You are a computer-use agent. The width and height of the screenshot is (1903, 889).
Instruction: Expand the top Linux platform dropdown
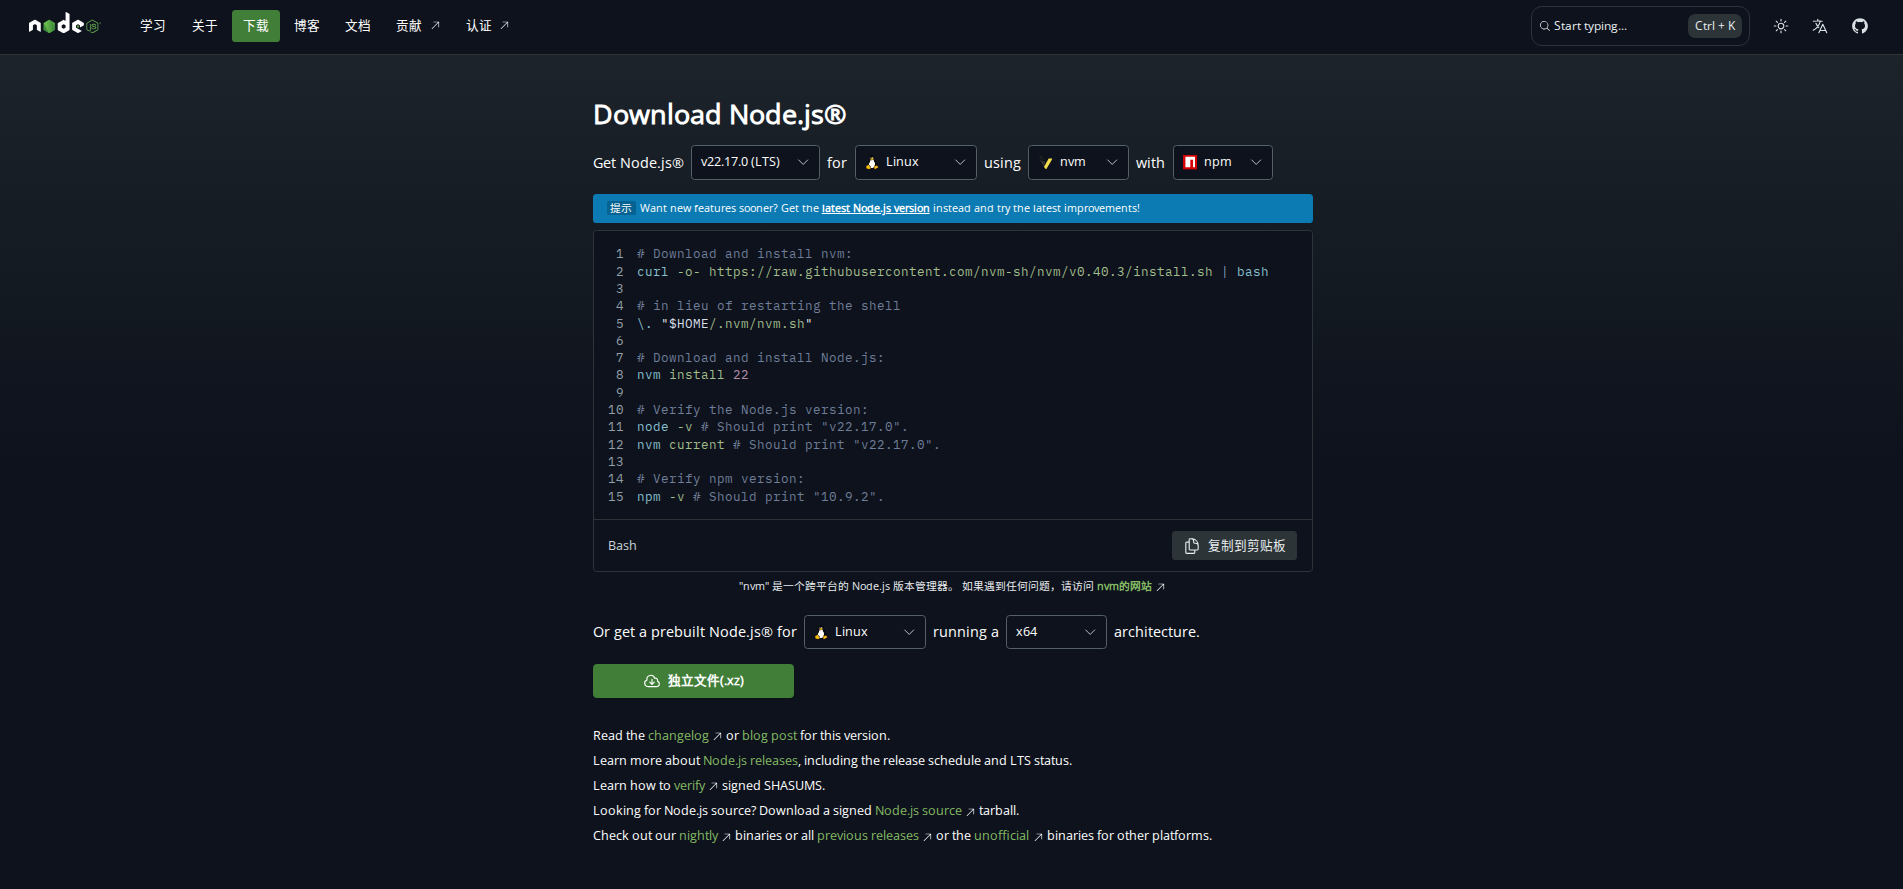pyautogui.click(x=915, y=162)
